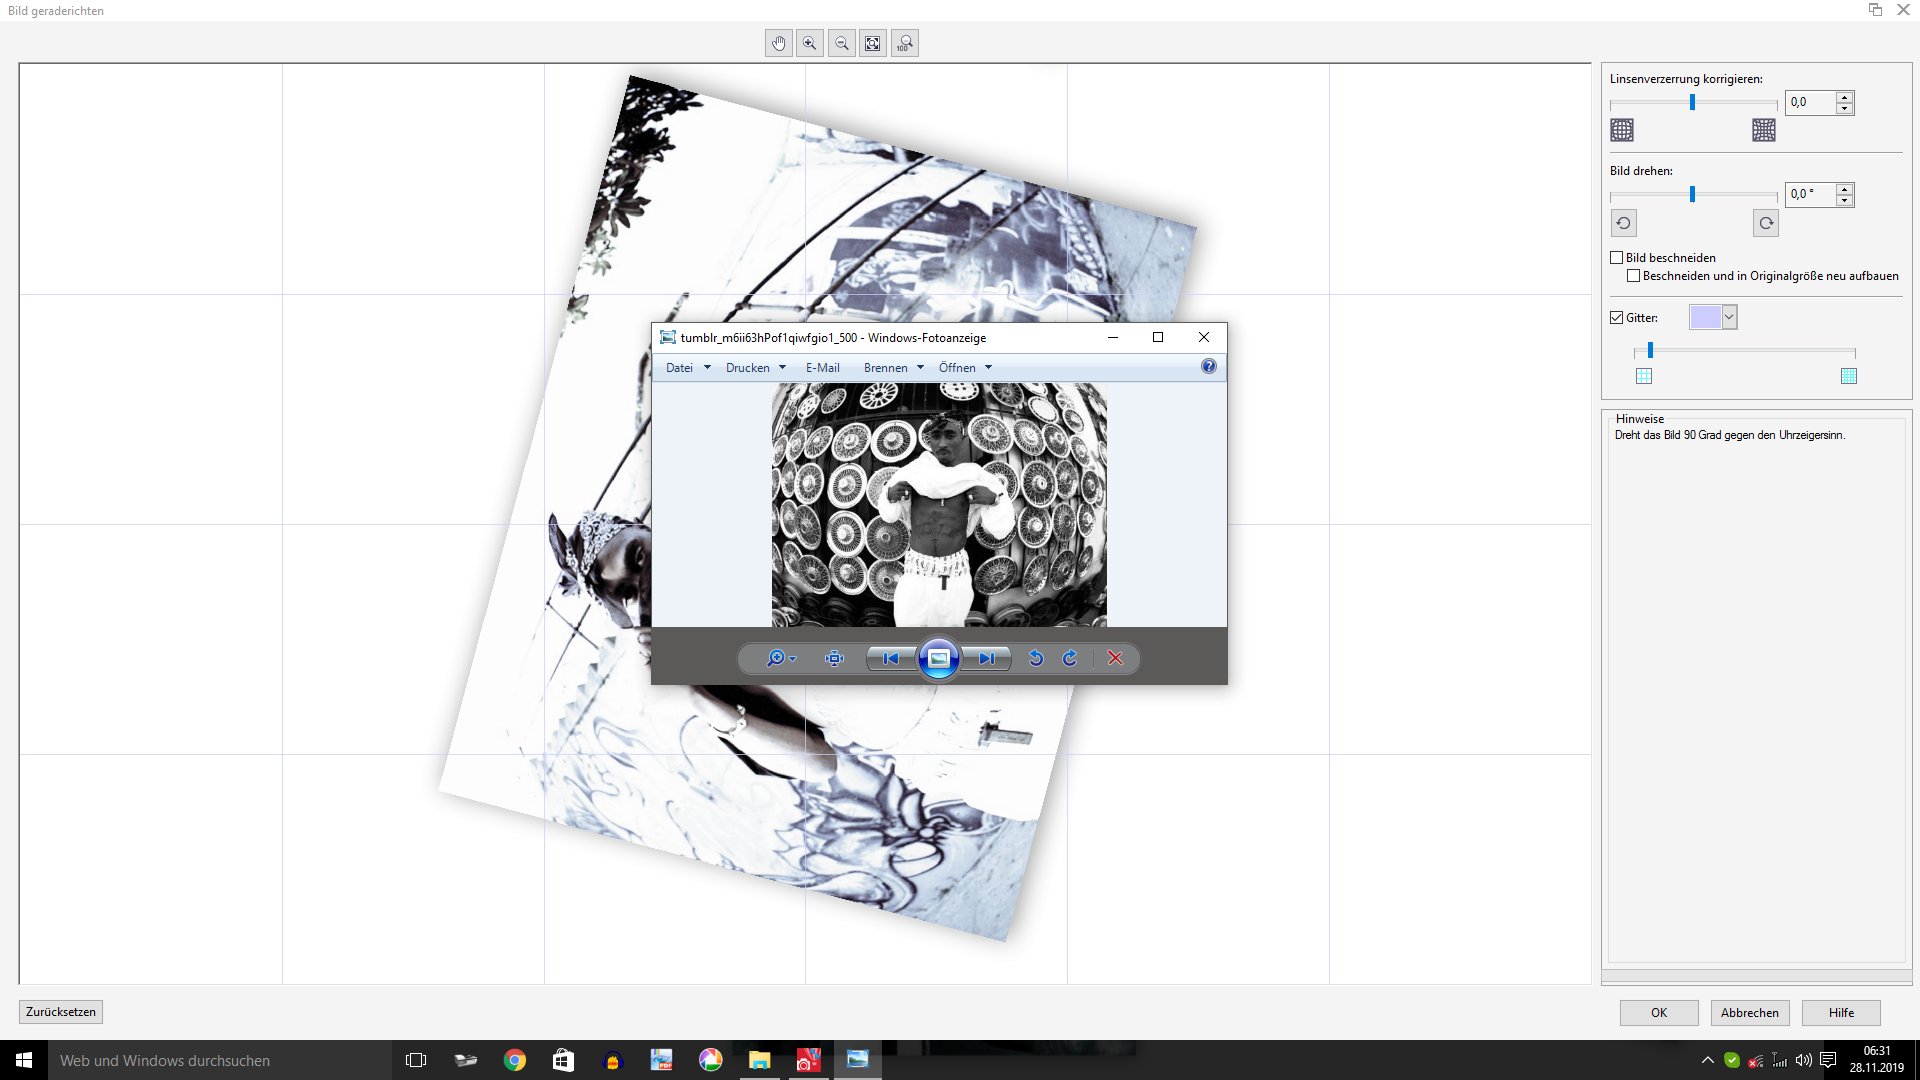This screenshot has height=1080, width=1920.
Task: Decrease Linsenverzerrung value with down arrow
Action: click(x=1845, y=109)
